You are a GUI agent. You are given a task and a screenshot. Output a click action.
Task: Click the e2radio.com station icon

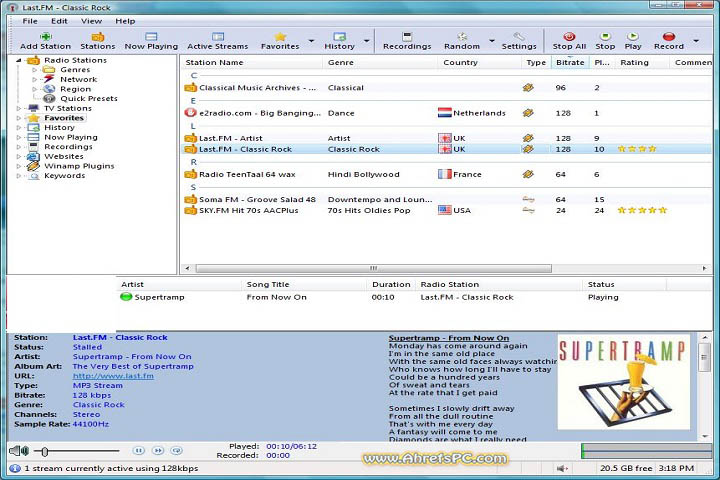[190, 113]
